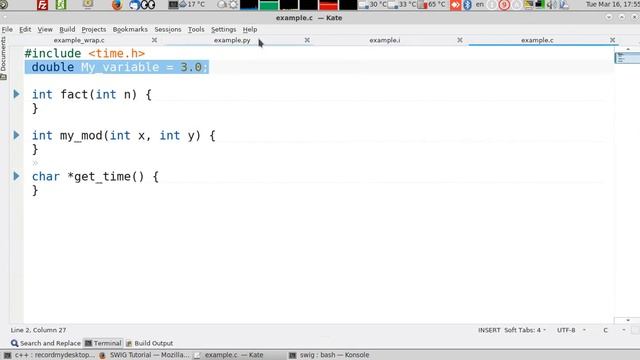Open the Tools menu
This screenshot has width=640, height=360.
(x=196, y=29)
